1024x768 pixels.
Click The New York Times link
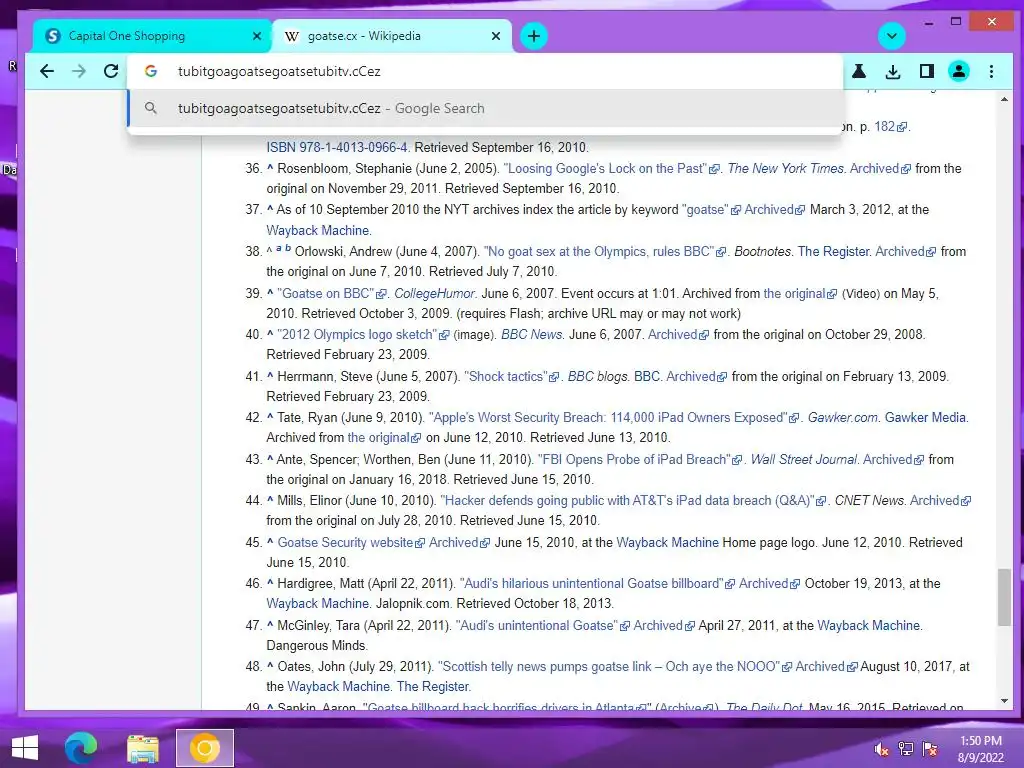786,168
